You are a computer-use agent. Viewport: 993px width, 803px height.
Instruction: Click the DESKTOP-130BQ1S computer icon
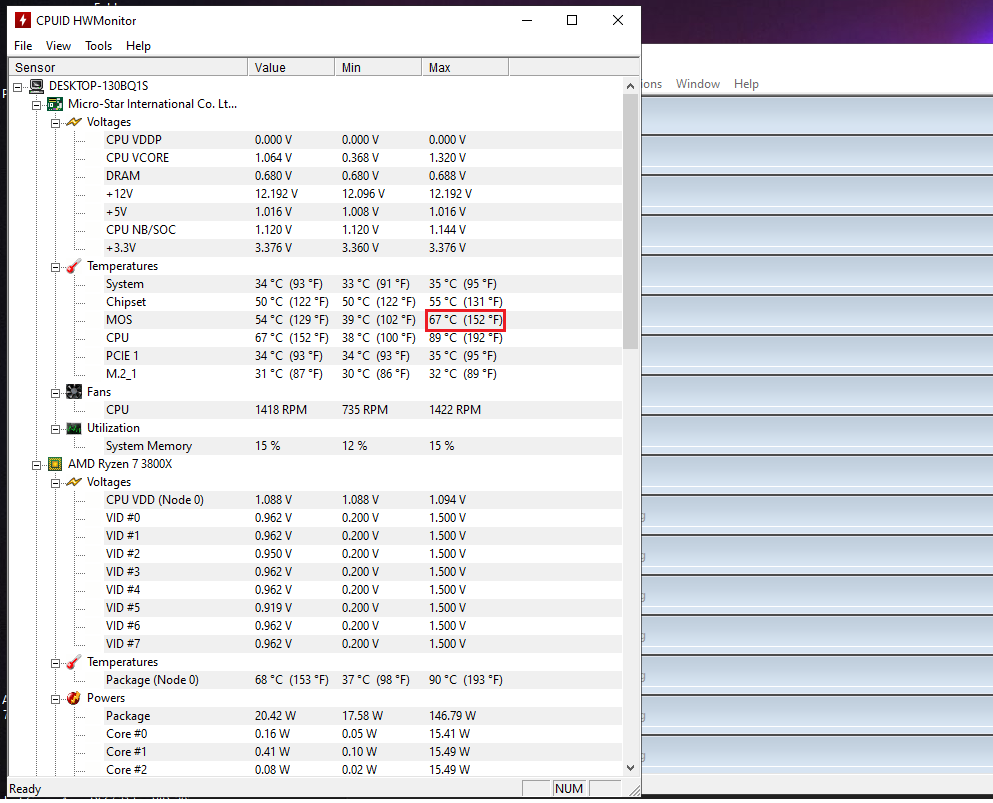tap(37, 86)
